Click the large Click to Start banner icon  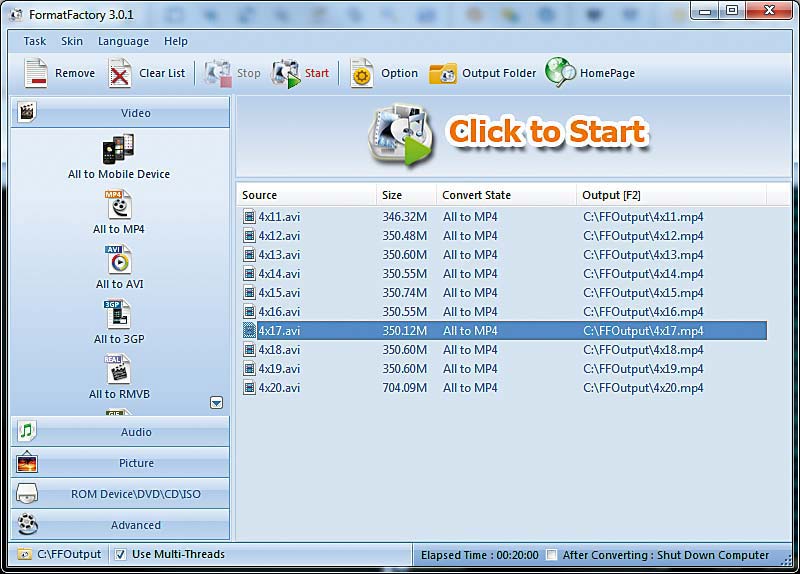pyautogui.click(x=401, y=135)
